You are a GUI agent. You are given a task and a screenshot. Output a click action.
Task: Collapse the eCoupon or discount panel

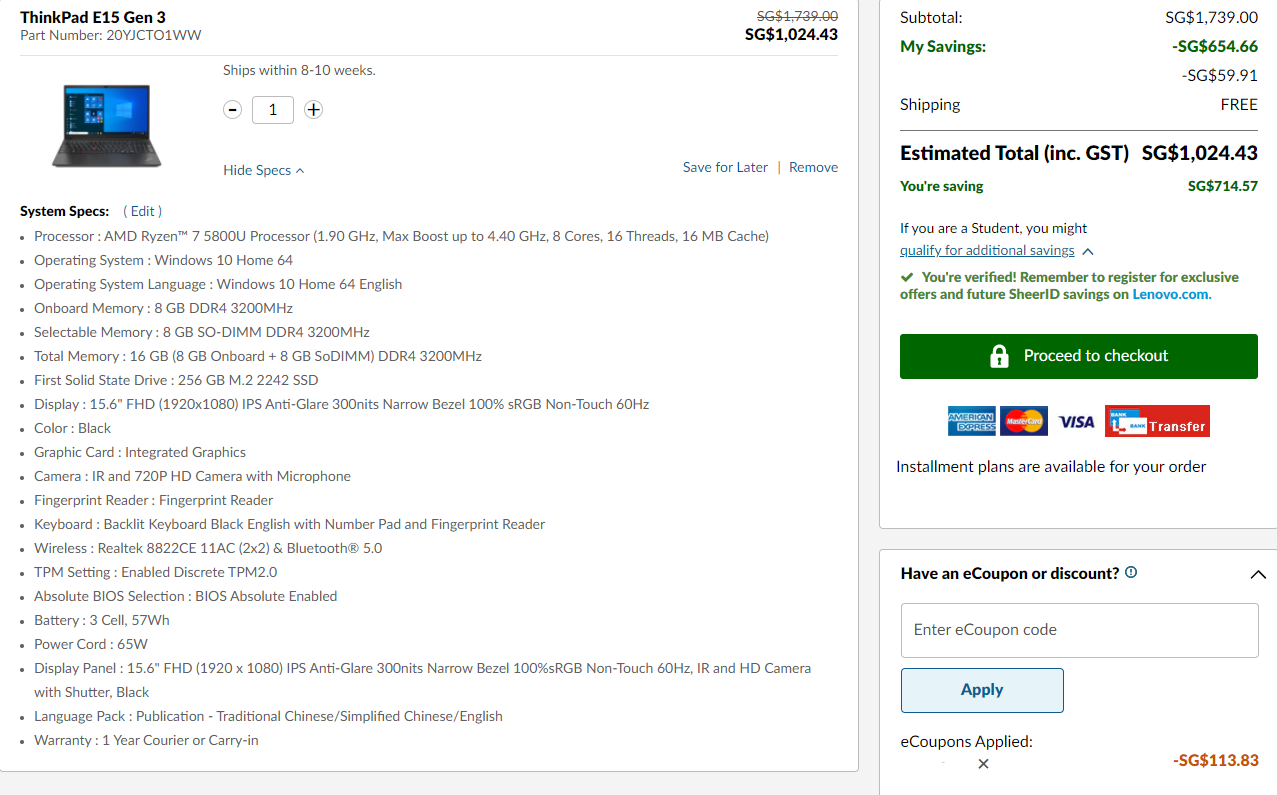click(1258, 574)
